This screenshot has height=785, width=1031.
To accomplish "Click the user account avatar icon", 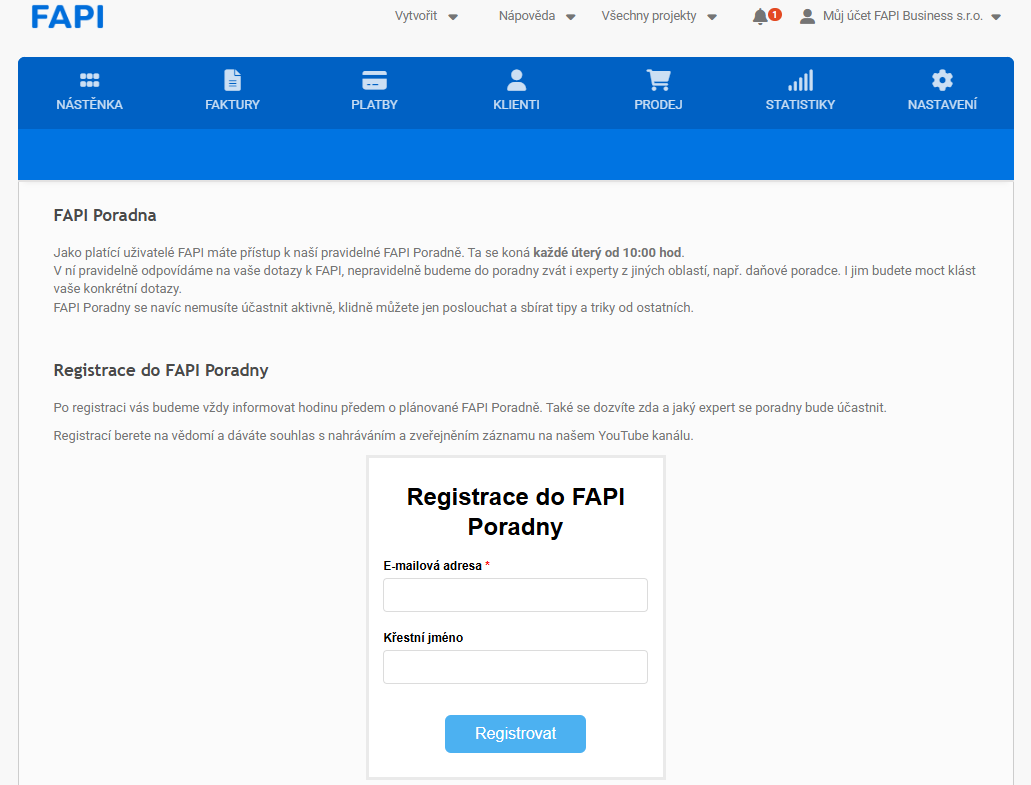I will (x=807, y=16).
